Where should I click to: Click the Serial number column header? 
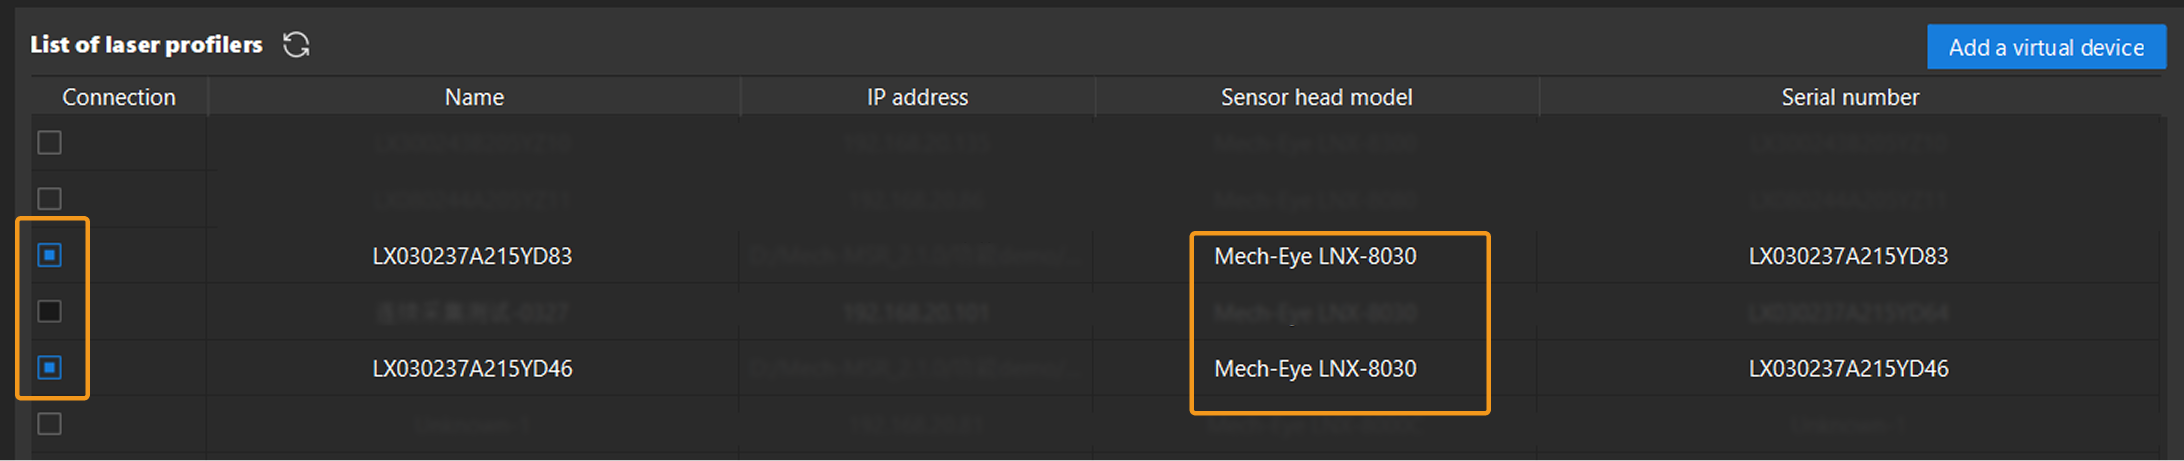pos(1850,97)
